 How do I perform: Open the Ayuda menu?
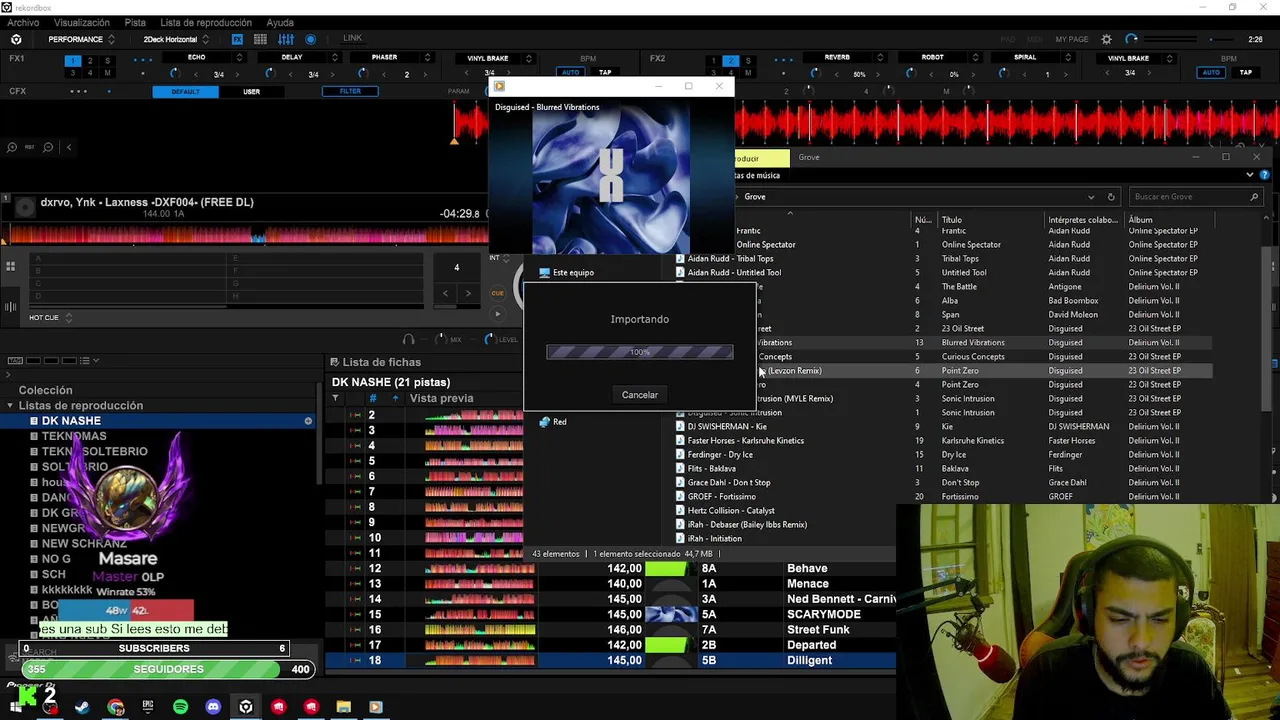tap(280, 22)
